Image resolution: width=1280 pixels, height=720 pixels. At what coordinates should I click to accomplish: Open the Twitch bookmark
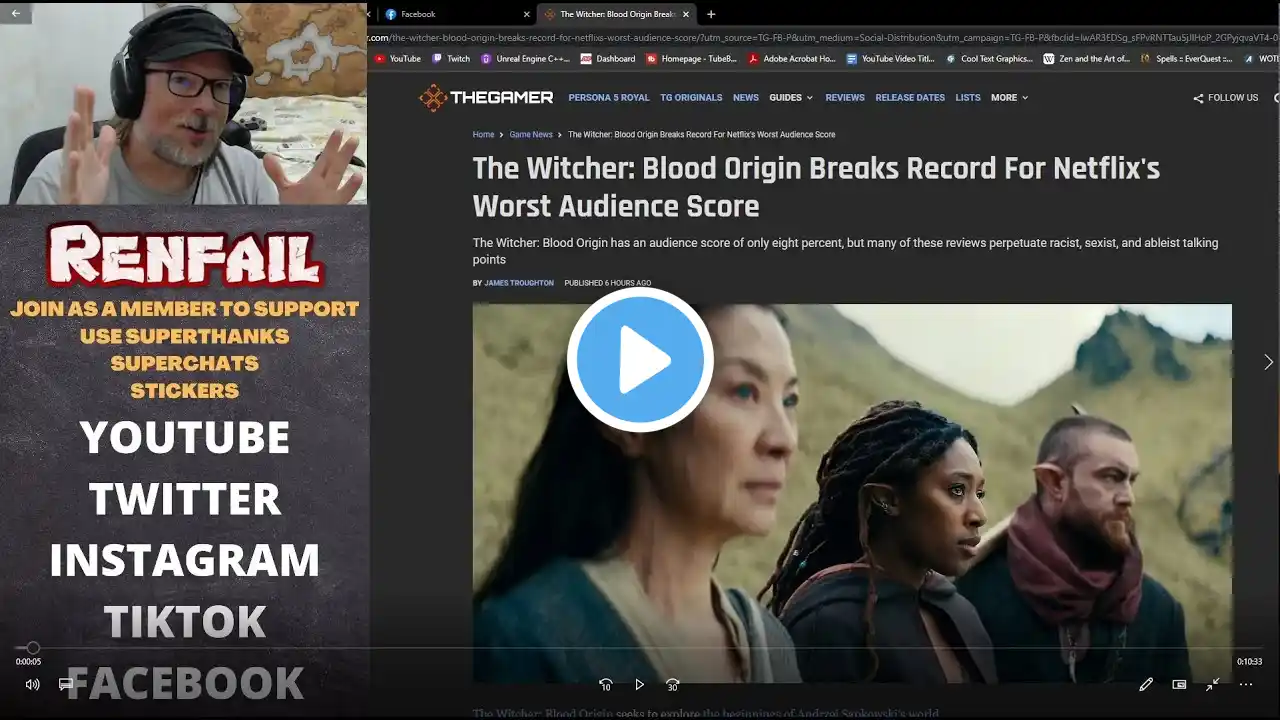click(x=451, y=59)
